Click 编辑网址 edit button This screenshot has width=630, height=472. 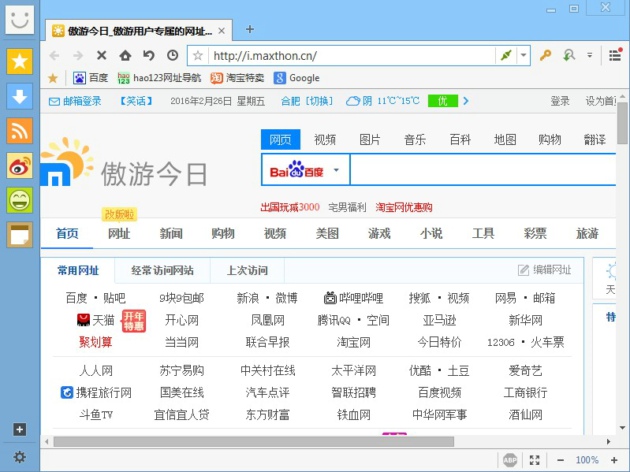click(x=544, y=270)
